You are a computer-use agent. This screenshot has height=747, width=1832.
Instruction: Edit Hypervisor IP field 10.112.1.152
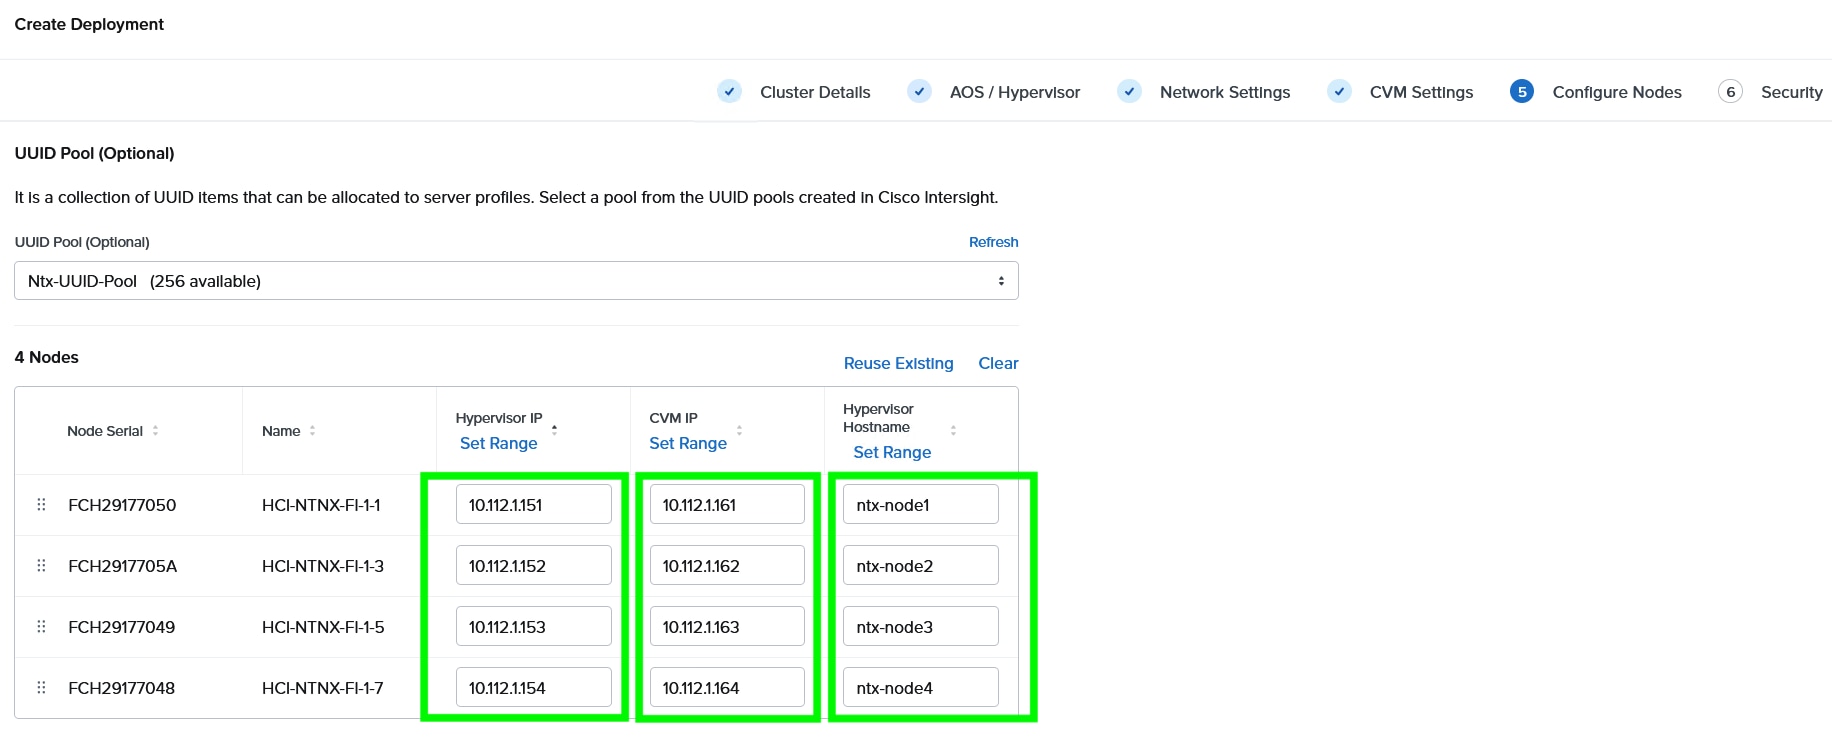(x=534, y=566)
